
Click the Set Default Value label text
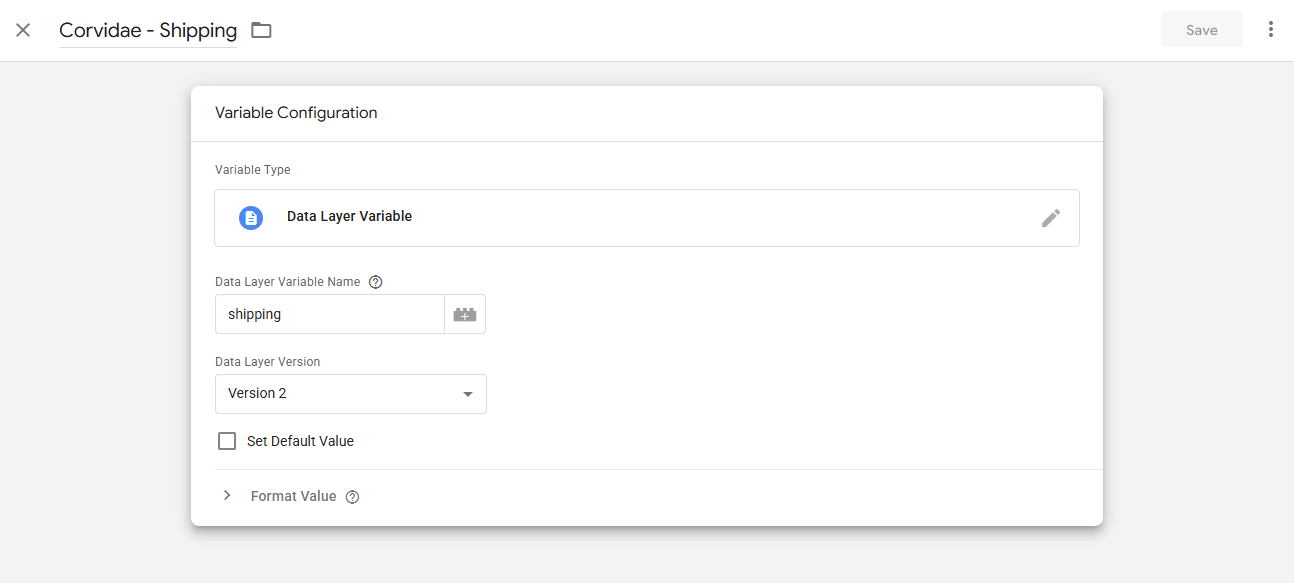point(300,441)
